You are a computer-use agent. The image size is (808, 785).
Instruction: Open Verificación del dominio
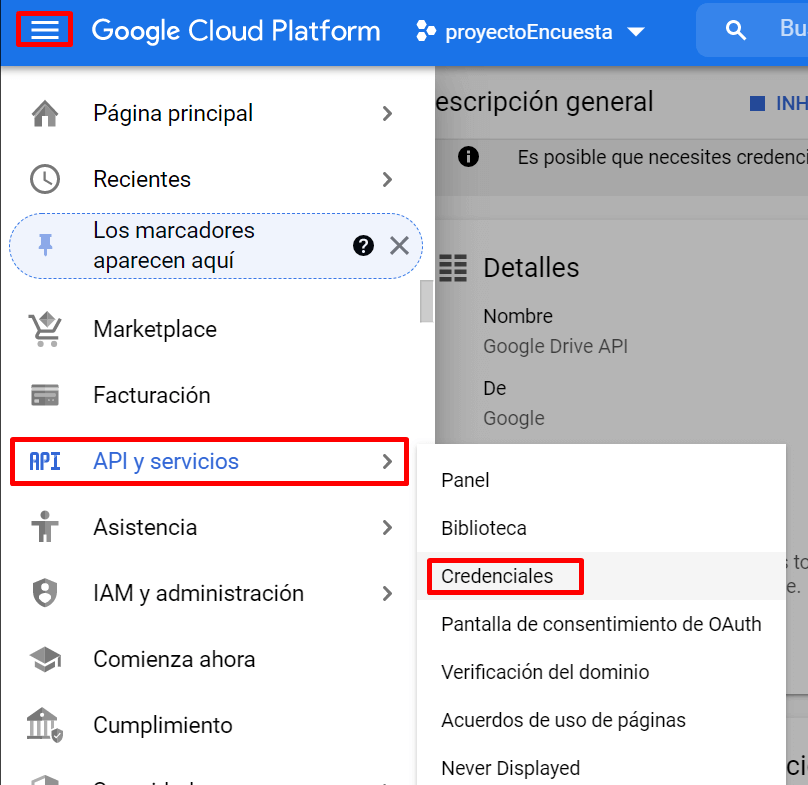click(x=601, y=672)
